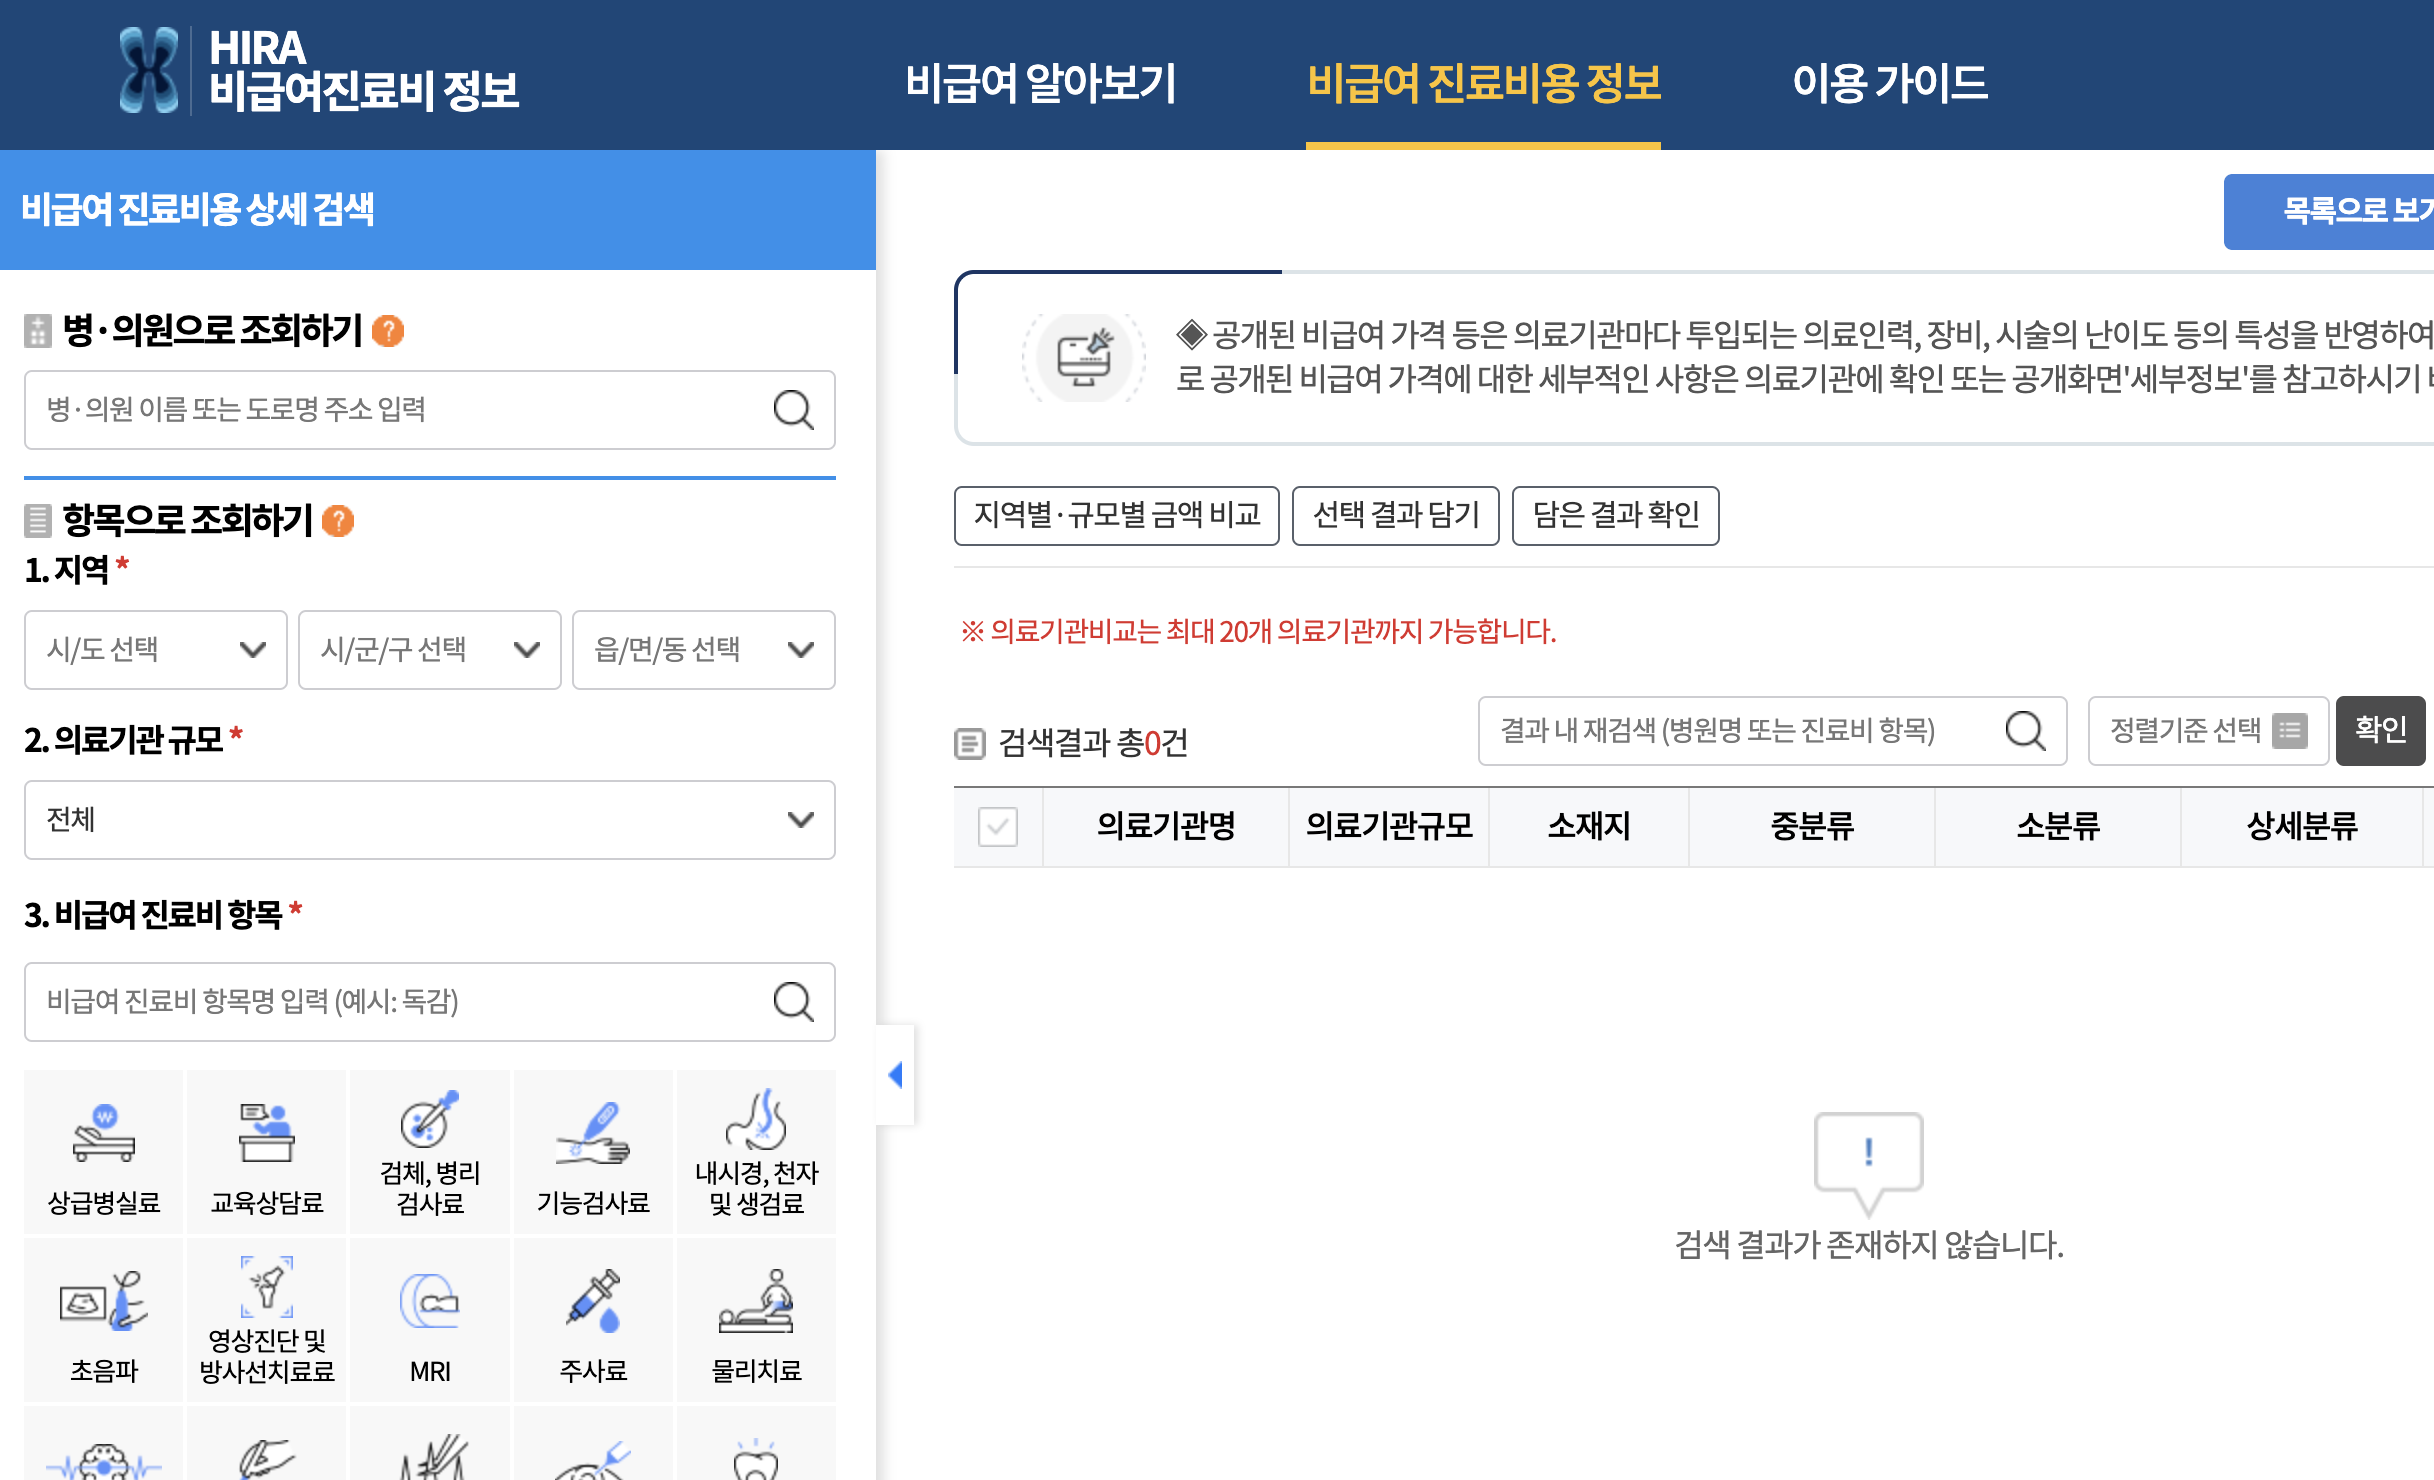This screenshot has width=2434, height=1480.
Task: Click the help icon beside 항목으로 조회하기
Action: pos(338,521)
